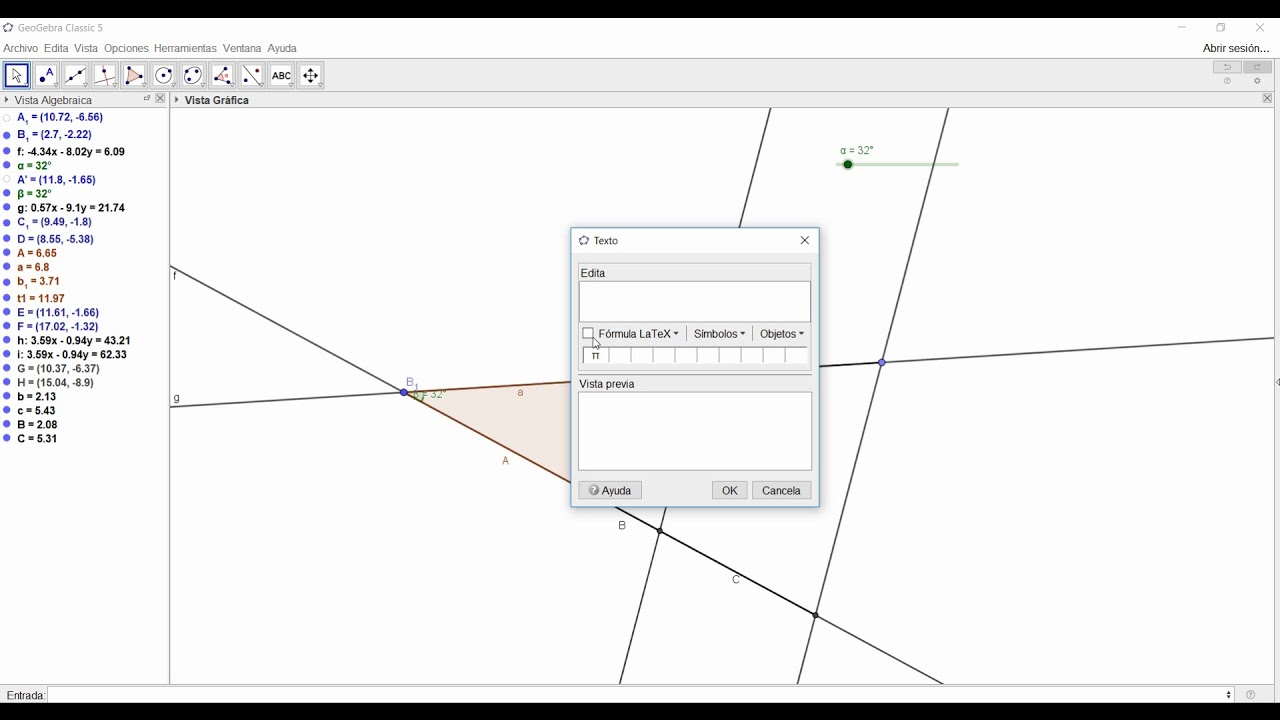This screenshot has width=1280, height=720.
Task: Close the Vista Algebraica panel
Action: click(x=160, y=99)
